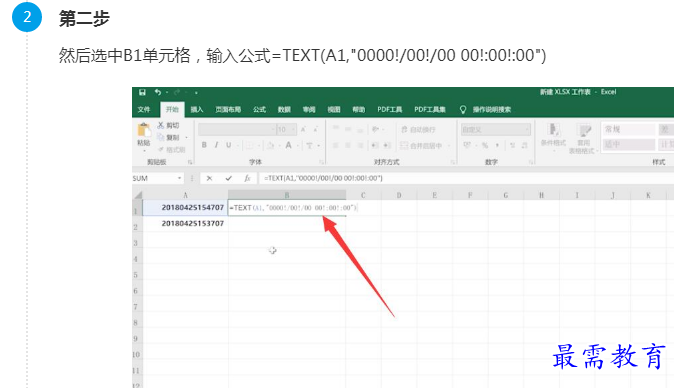The width and height of the screenshot is (674, 388).
Task: Switch to the 开始 (Home) tab
Action: pyautogui.click(x=172, y=110)
